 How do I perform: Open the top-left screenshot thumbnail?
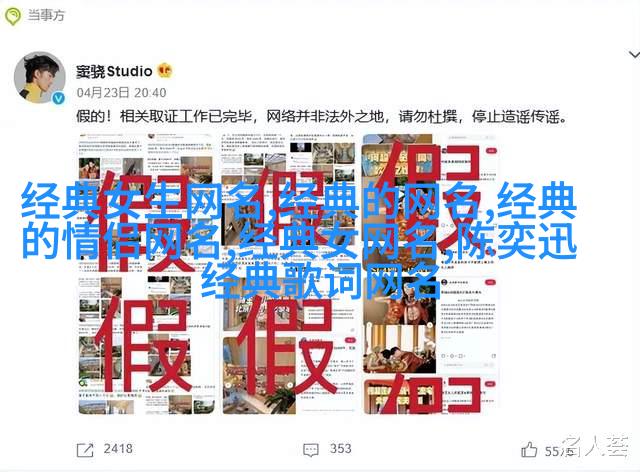tap(147, 202)
